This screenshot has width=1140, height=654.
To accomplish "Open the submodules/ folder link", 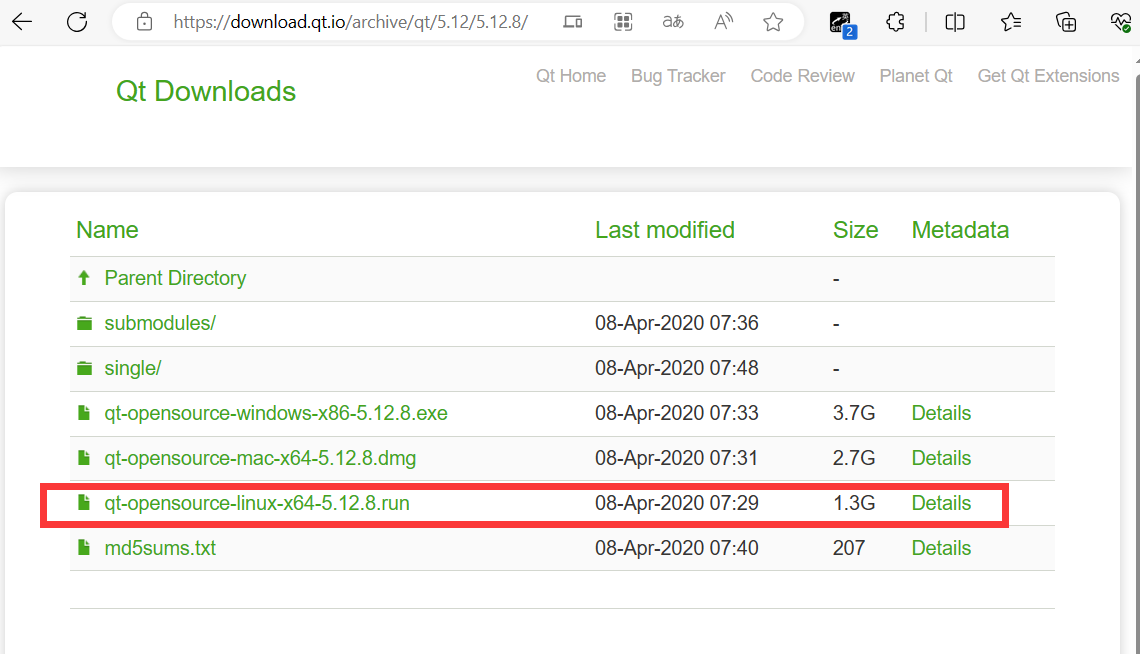I will [160, 323].
